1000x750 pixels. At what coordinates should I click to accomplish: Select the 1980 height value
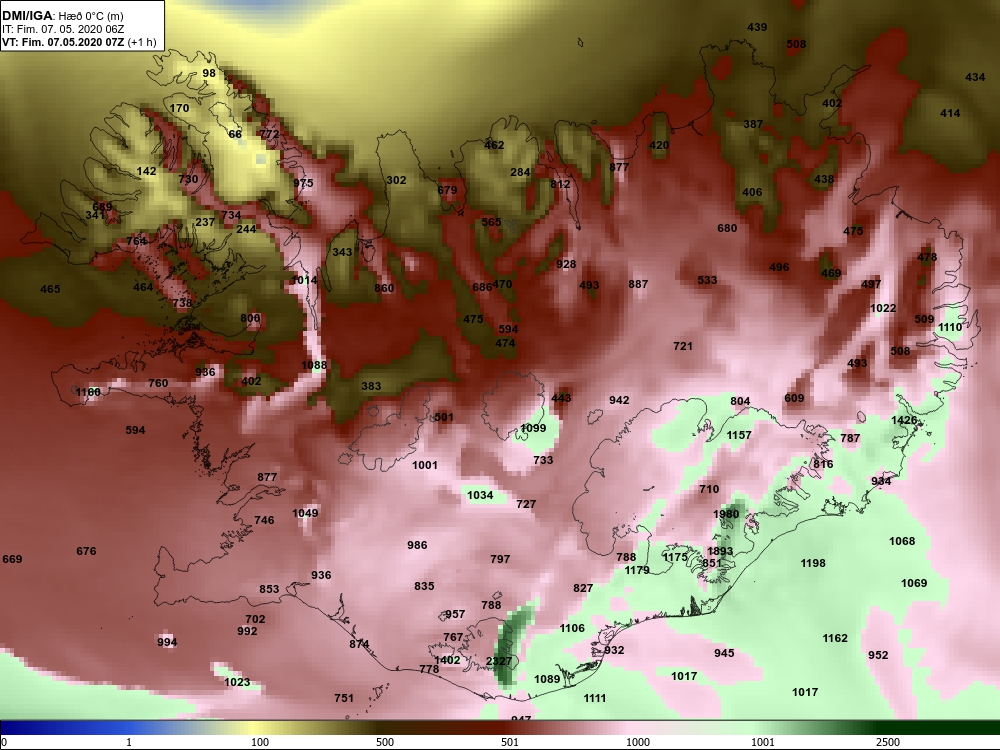[726, 514]
